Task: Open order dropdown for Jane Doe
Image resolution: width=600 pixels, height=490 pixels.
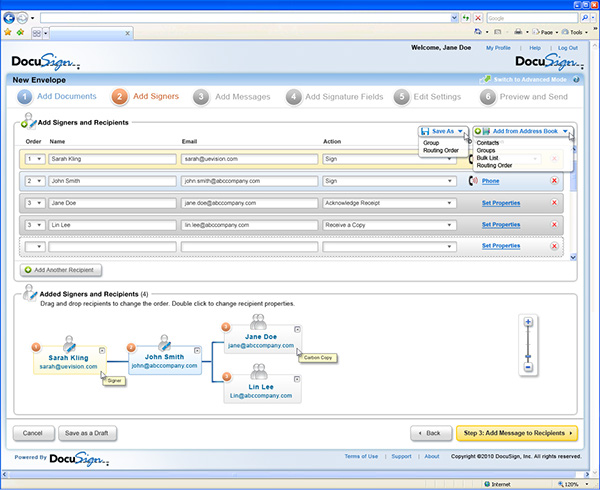Action: [x=35, y=203]
